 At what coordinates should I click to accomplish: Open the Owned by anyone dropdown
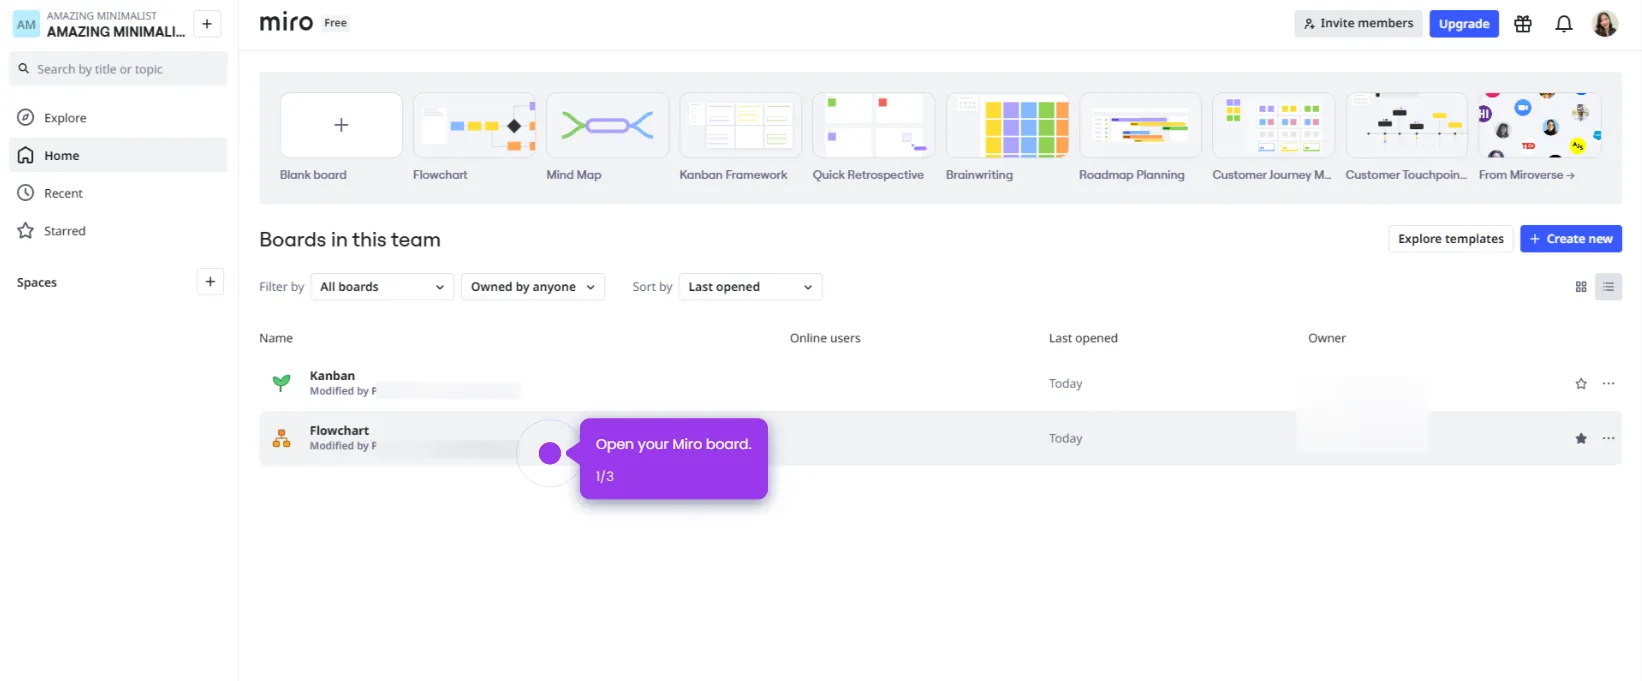[x=533, y=287]
